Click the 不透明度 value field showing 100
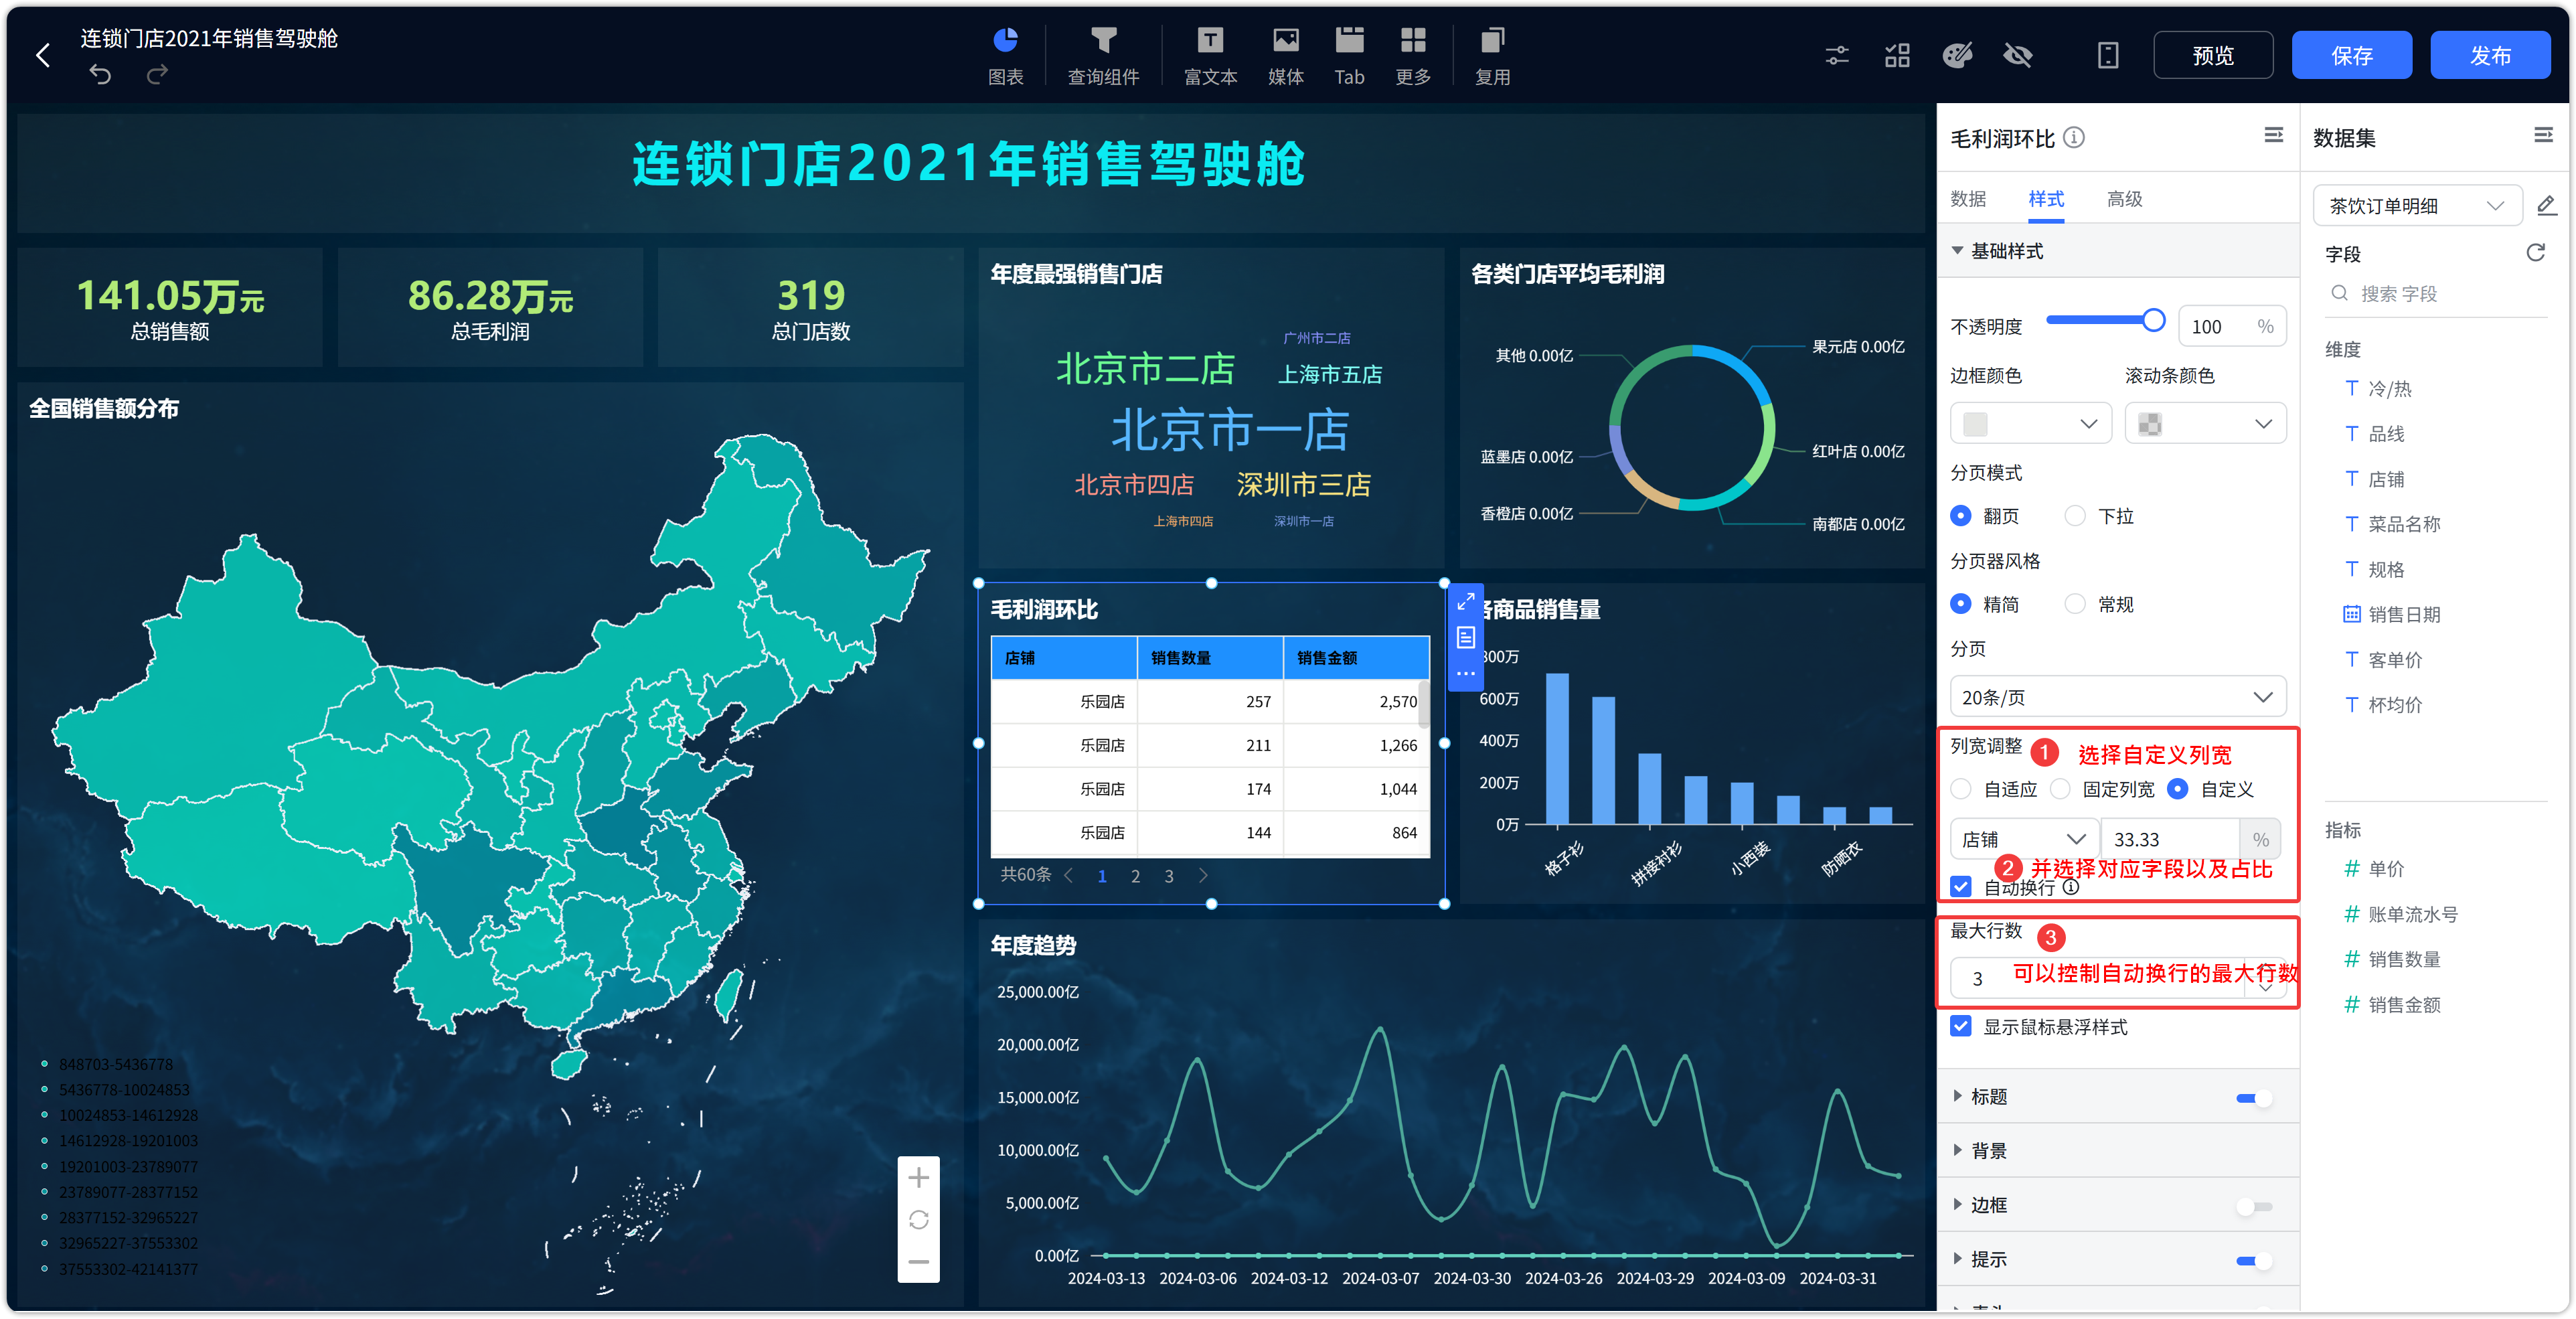 [2232, 327]
